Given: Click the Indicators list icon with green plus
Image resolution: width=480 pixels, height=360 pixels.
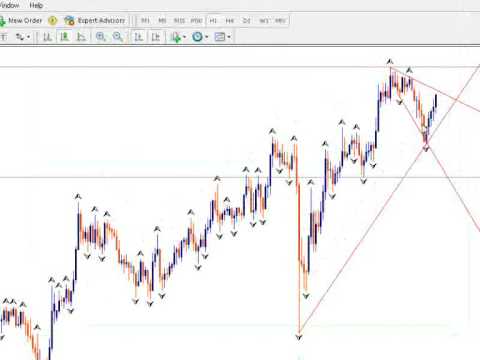Looking at the screenshot, I should (x=176, y=37).
